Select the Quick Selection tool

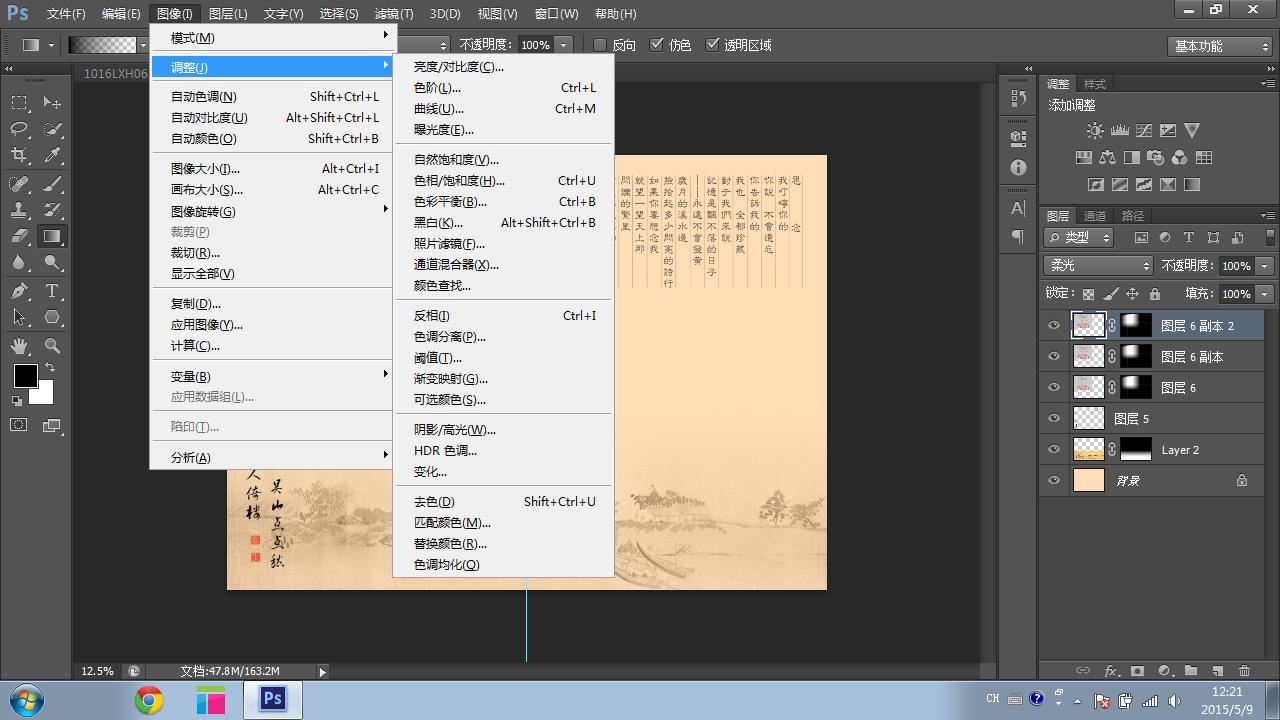tap(52, 129)
